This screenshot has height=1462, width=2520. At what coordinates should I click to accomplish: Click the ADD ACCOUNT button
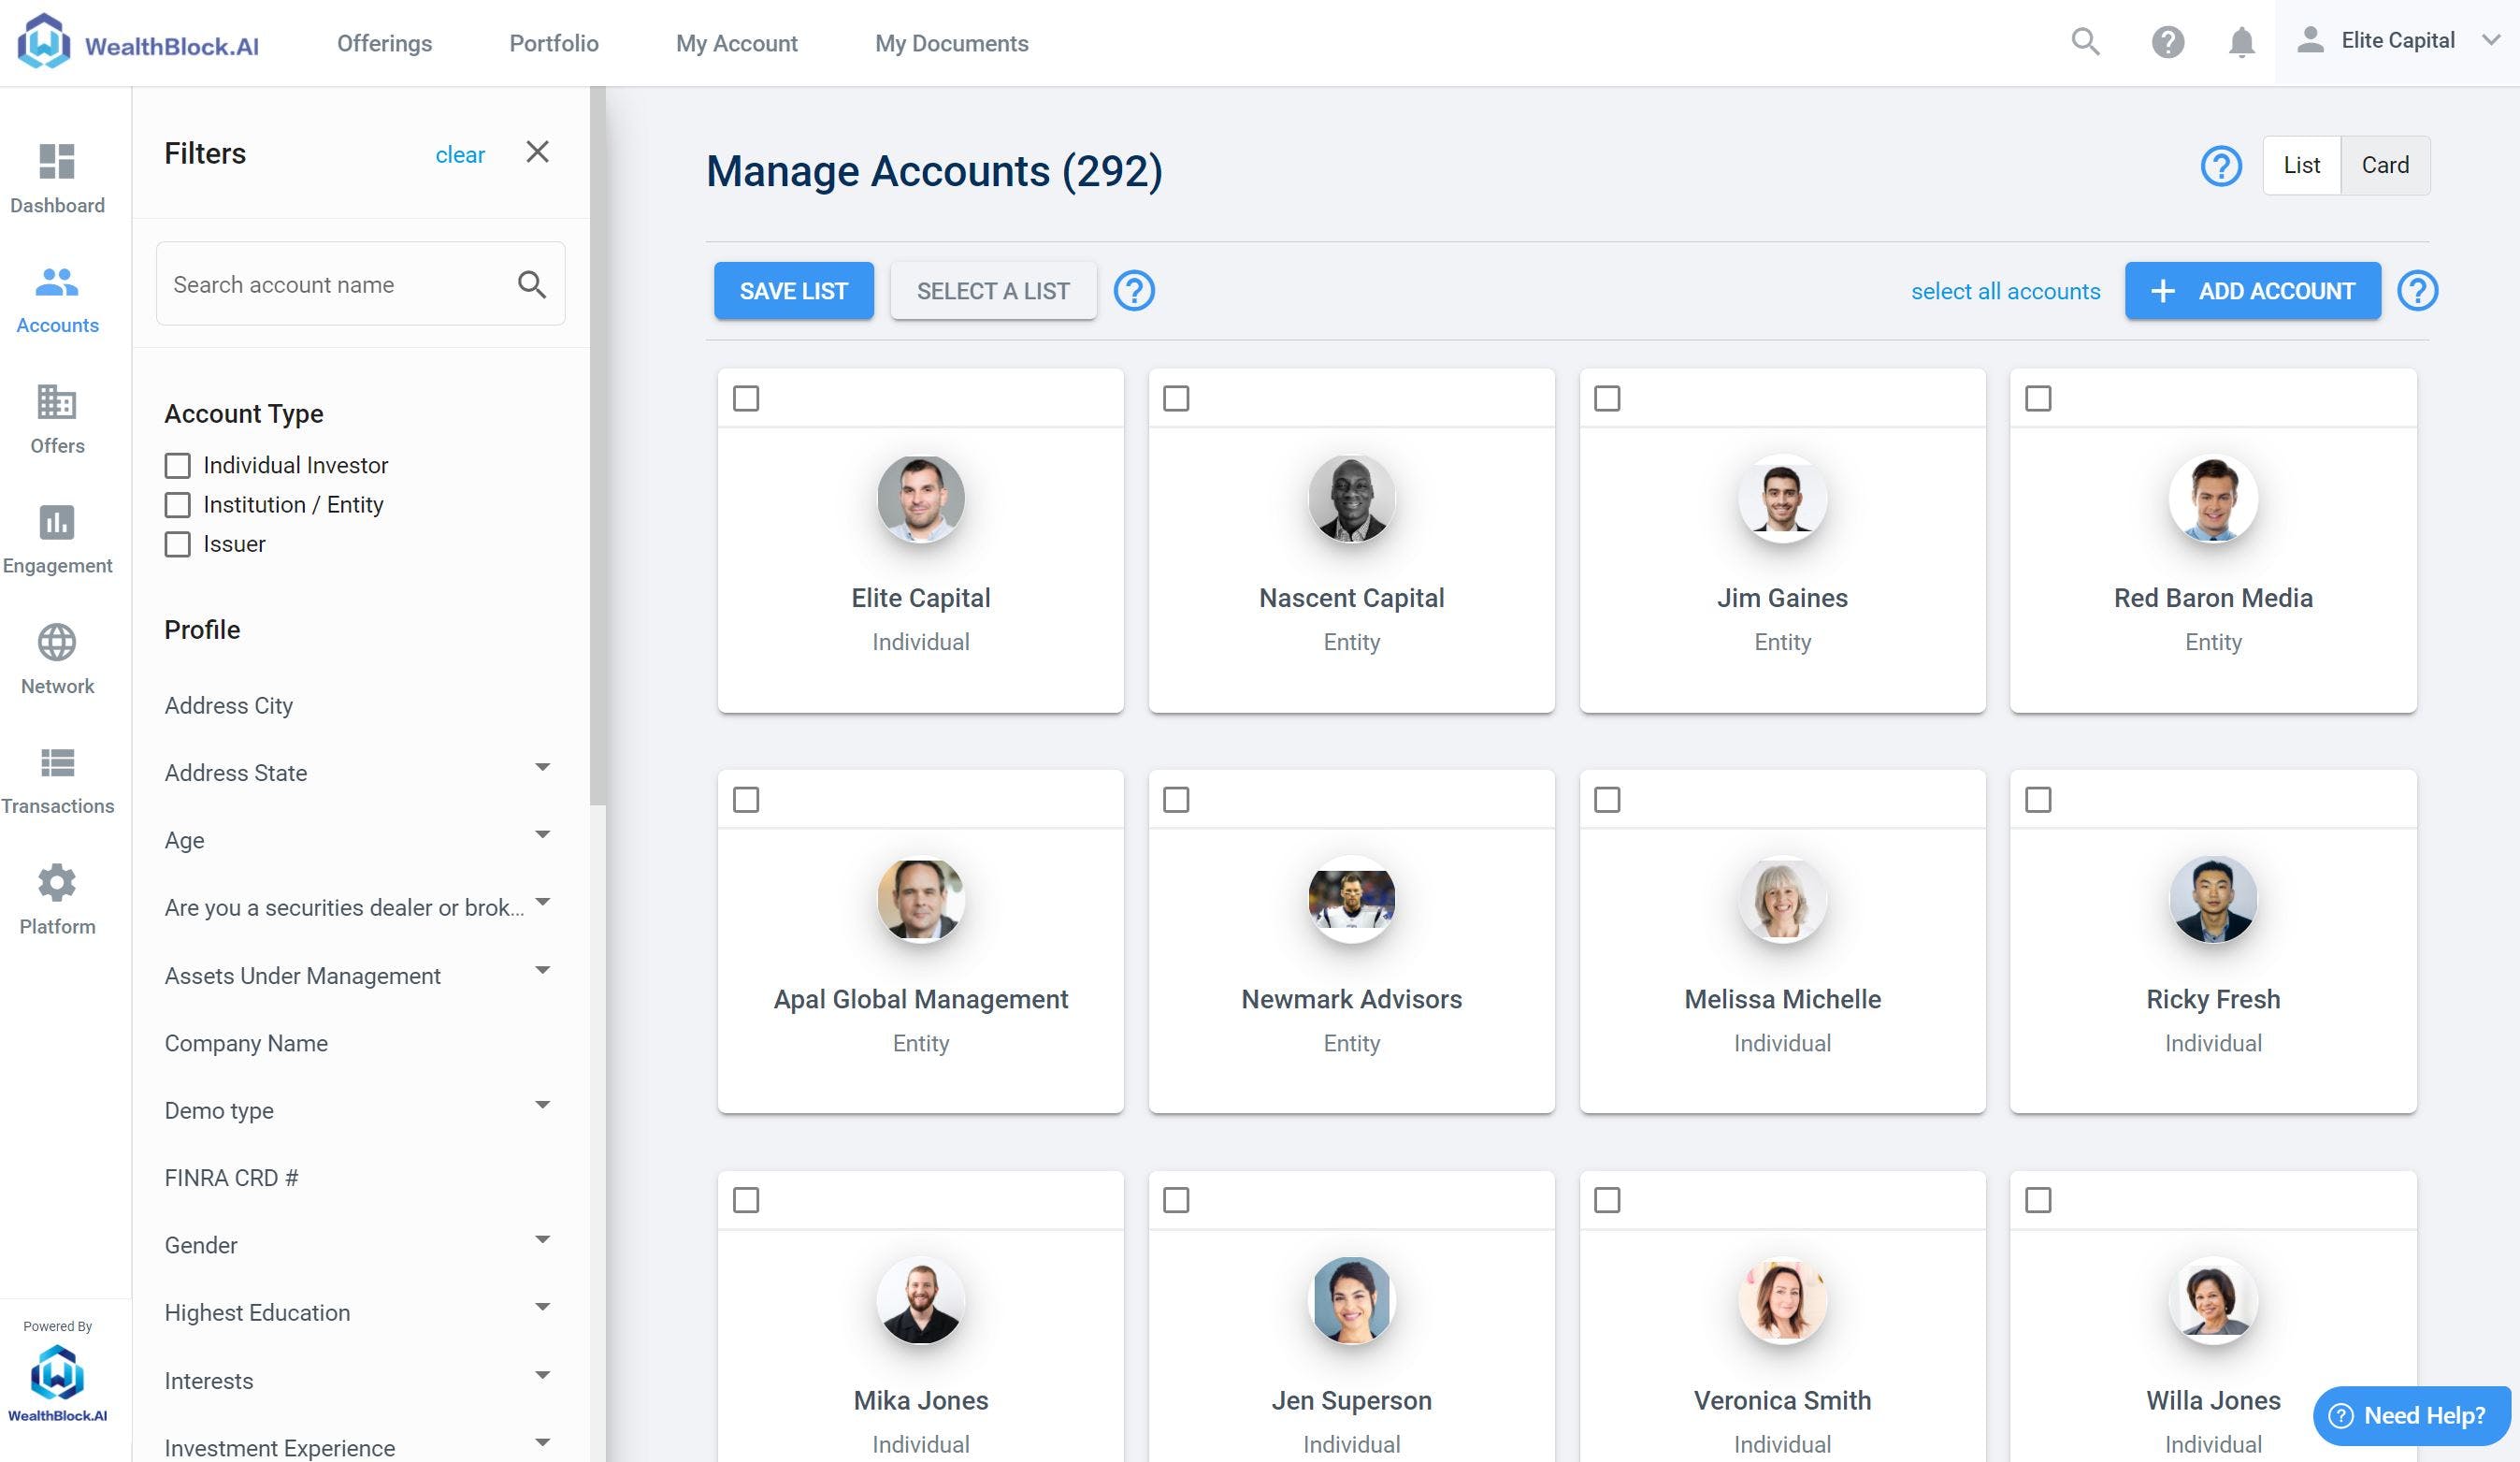[x=2252, y=291]
